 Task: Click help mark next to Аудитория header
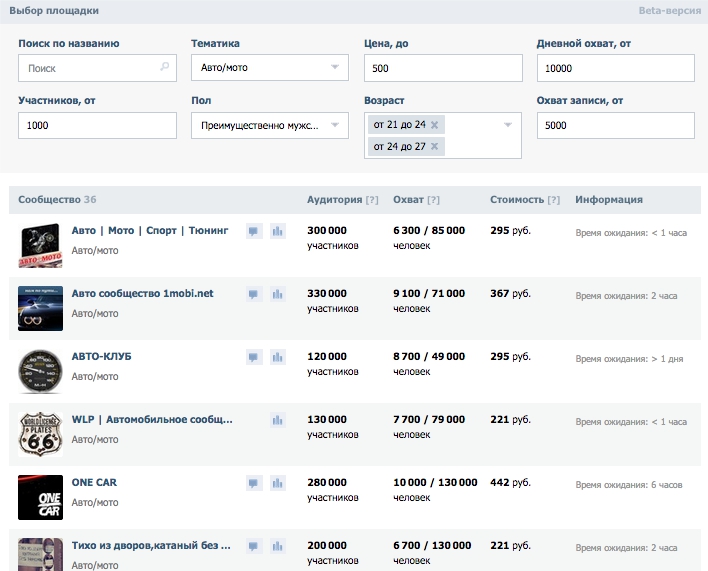click(372, 200)
